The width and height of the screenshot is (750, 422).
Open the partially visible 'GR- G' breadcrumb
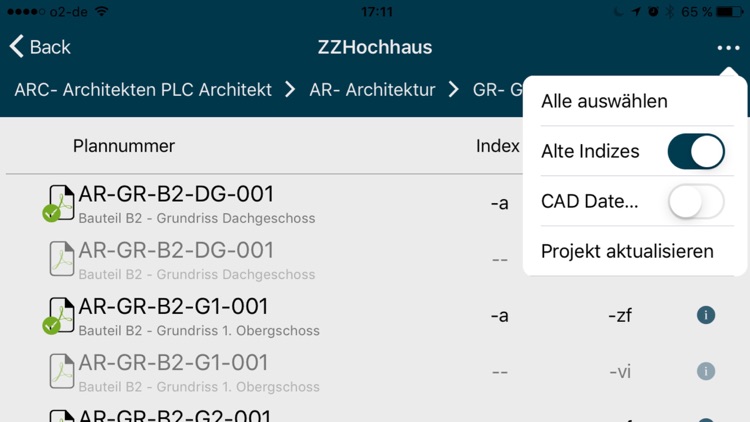pos(497,89)
